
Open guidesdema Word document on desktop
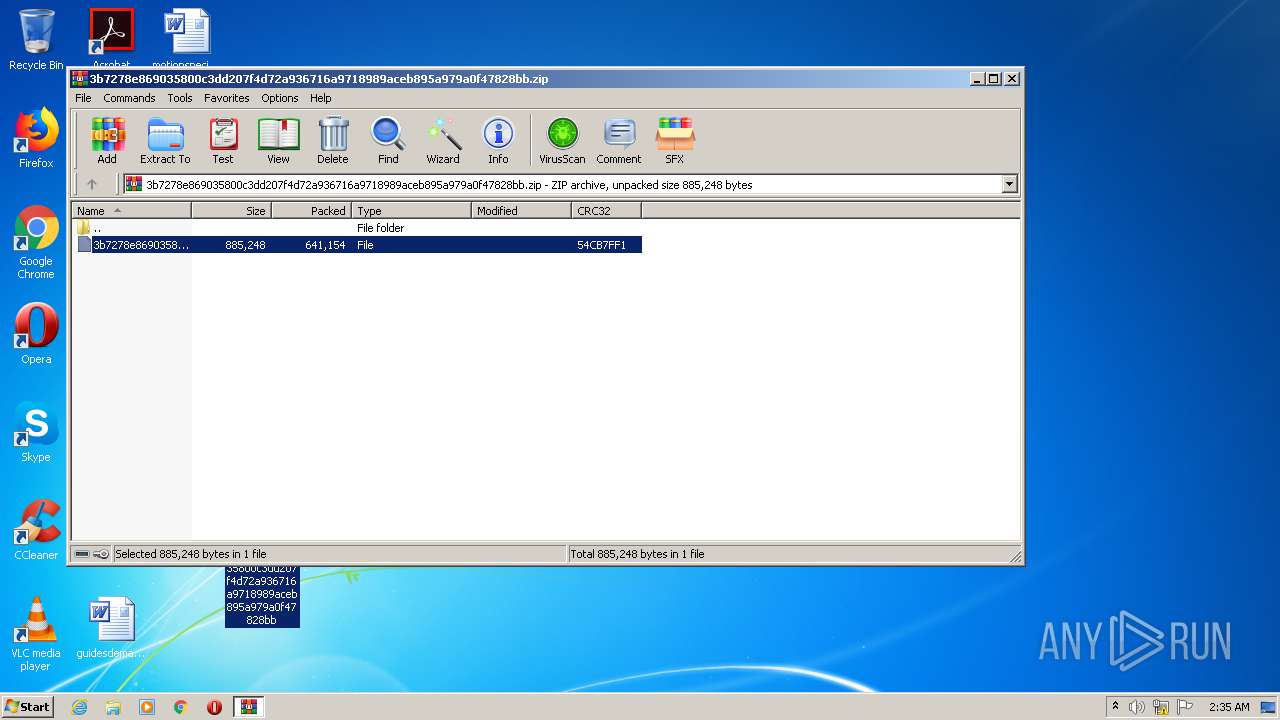pyautogui.click(x=111, y=628)
